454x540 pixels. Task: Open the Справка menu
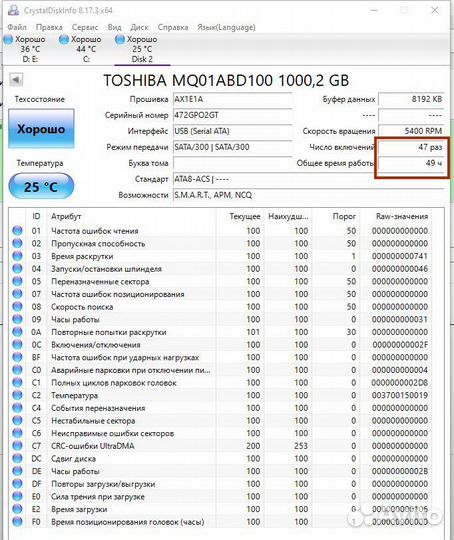pyautogui.click(x=173, y=27)
